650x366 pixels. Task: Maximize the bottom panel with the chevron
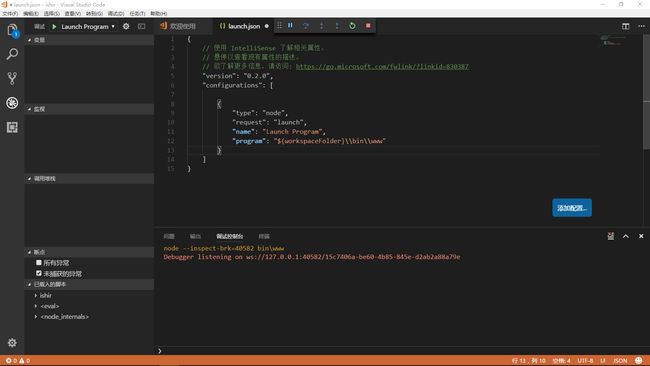(626, 236)
